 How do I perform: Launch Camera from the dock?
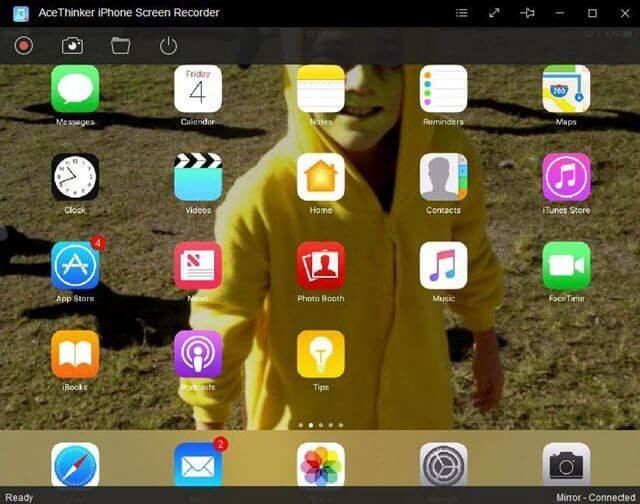click(566, 464)
